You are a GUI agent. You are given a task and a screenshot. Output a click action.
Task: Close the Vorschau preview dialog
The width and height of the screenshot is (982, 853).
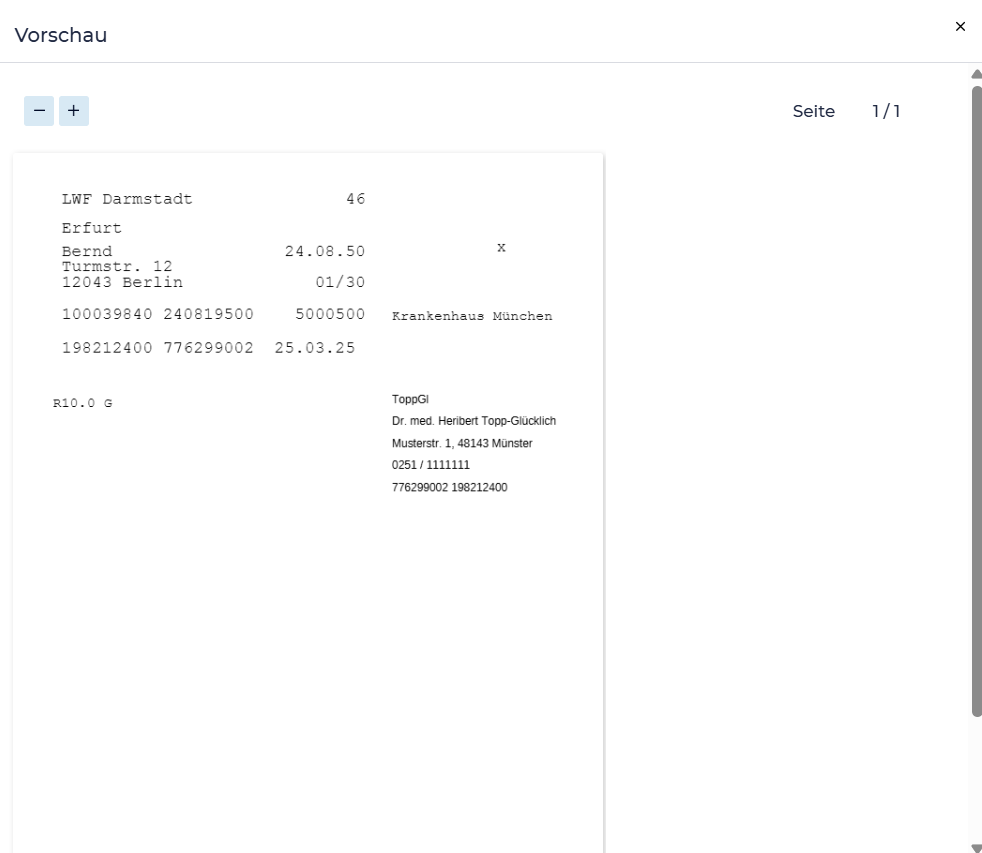coord(960,27)
